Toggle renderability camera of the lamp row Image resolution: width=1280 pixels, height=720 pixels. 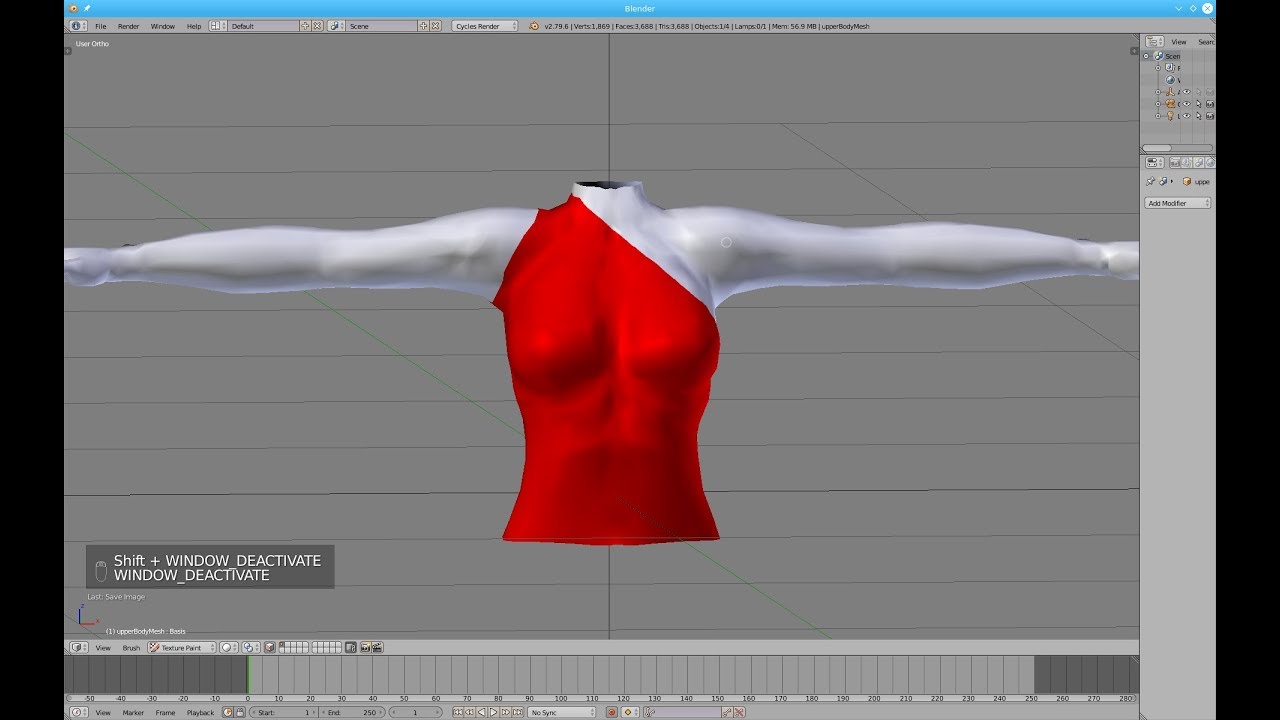(1210, 116)
